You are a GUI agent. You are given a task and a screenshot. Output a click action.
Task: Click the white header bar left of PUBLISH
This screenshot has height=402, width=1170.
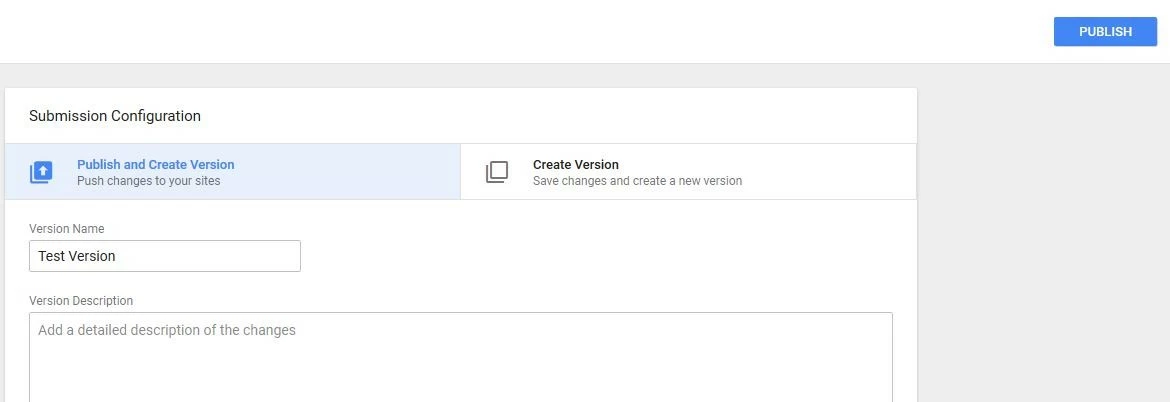[x=500, y=31]
